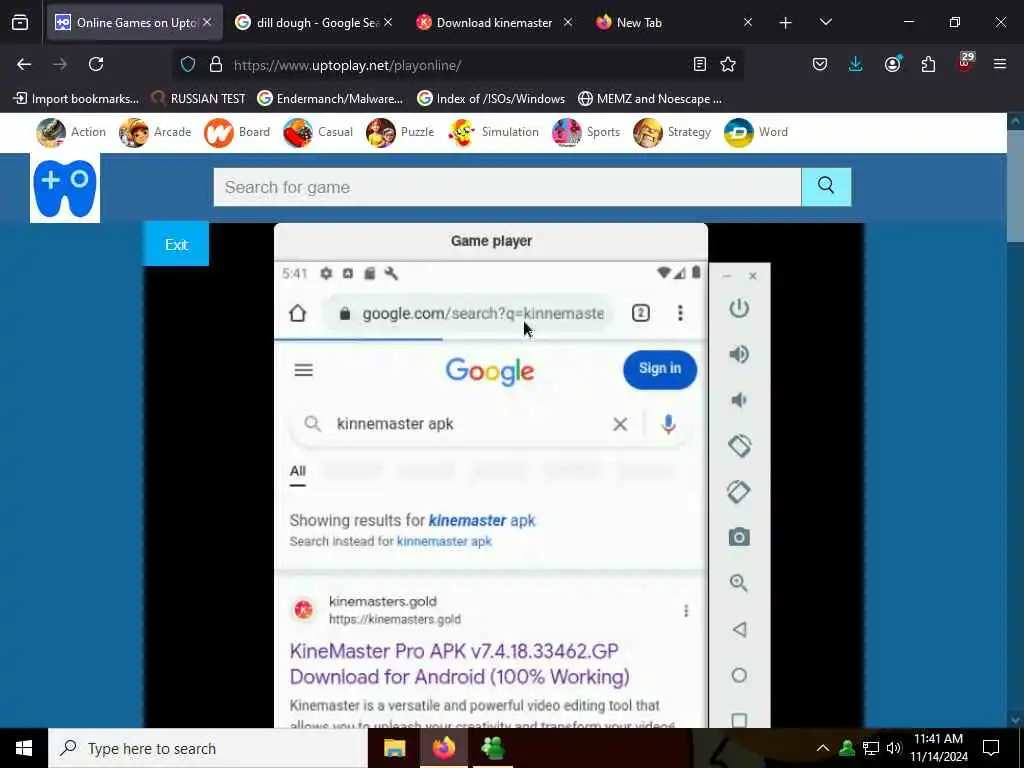This screenshot has height=768, width=1024.
Task: Tap the mobile browser home icon
Action: (298, 313)
